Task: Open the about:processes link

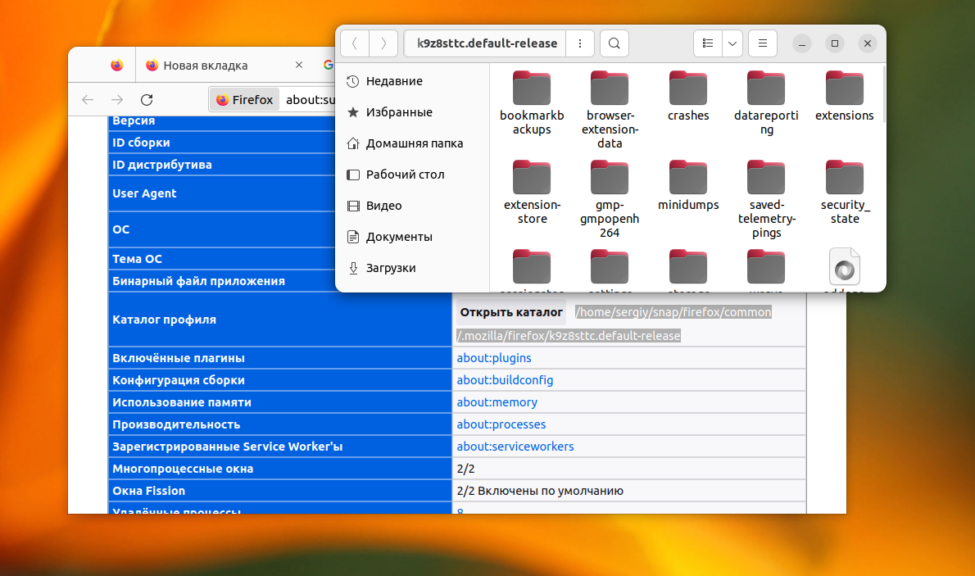Action: click(x=501, y=424)
